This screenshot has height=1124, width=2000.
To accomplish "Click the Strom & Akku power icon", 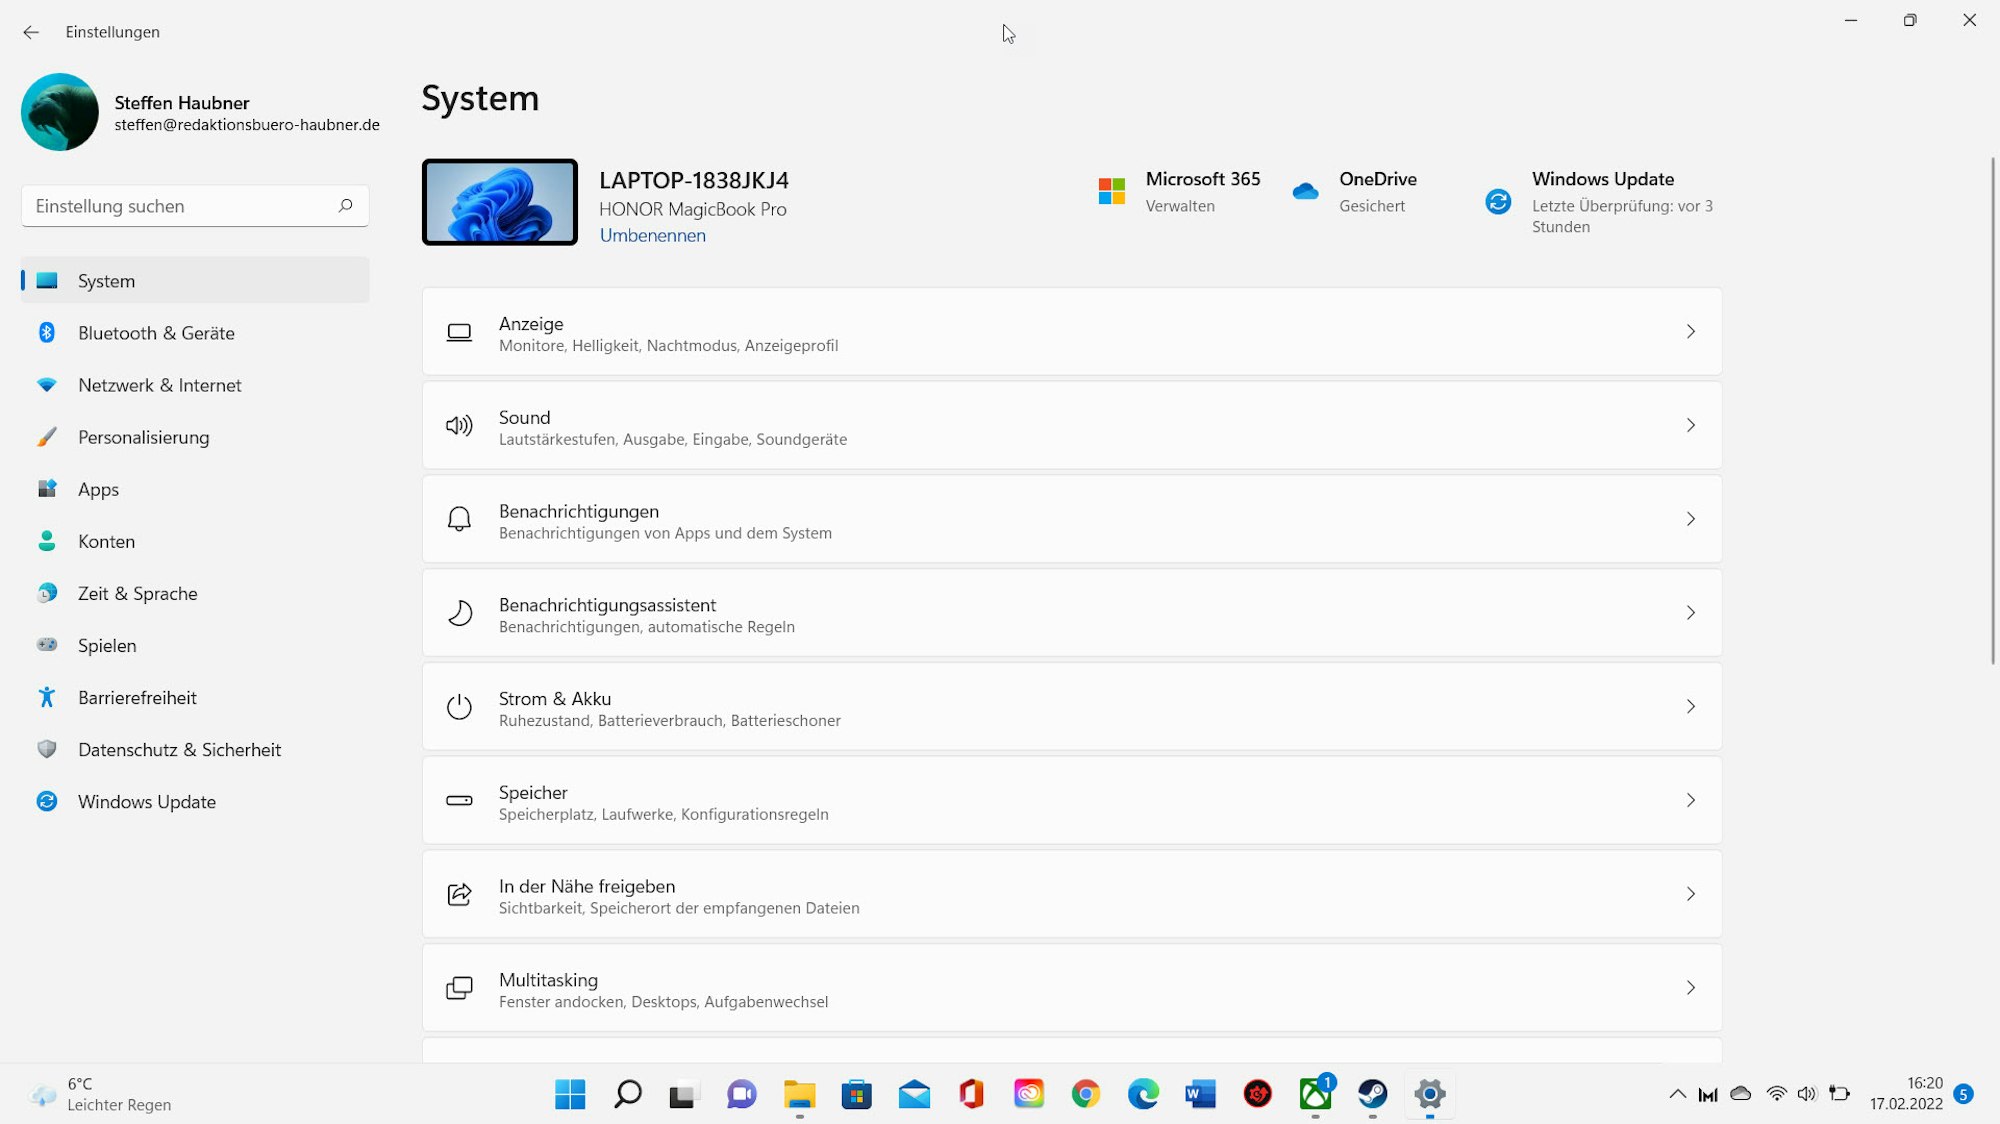I will click(459, 707).
